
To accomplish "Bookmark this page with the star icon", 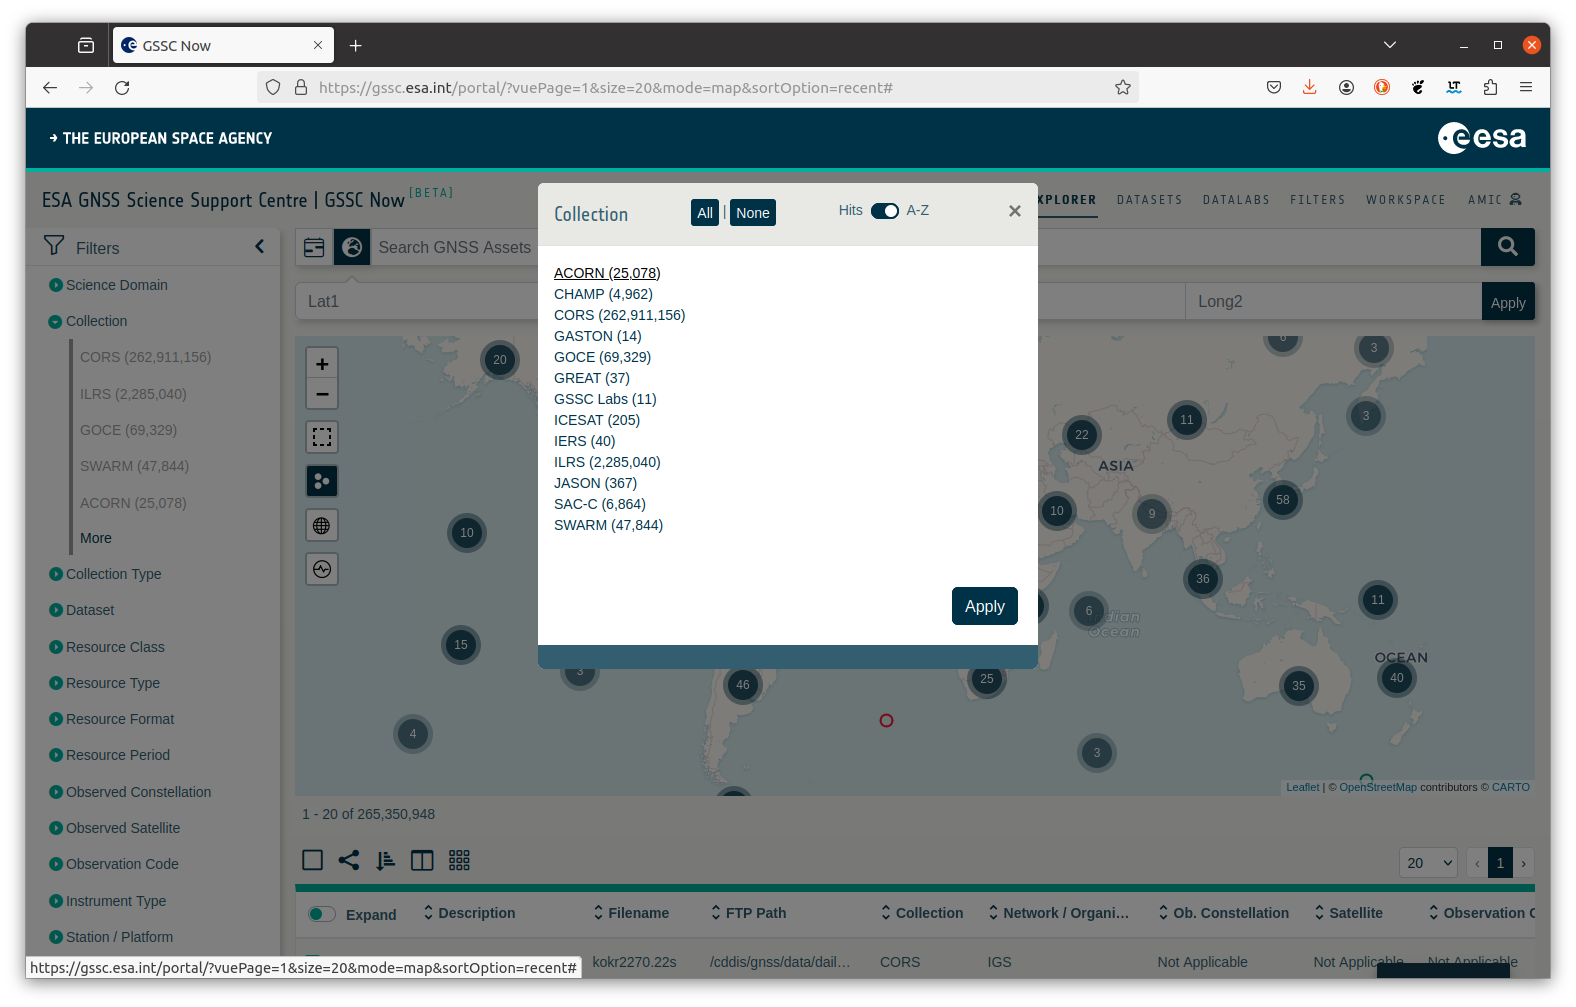I will tap(1122, 88).
